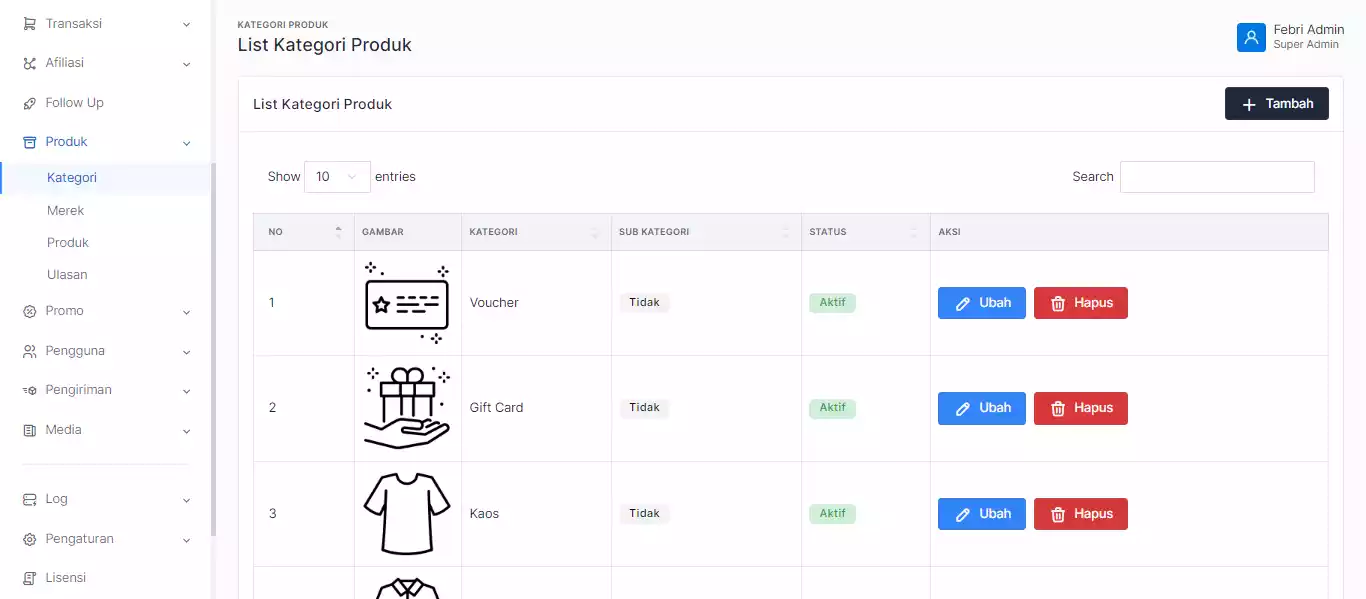Click the Febri Admin profile avatar
Screen dimensions: 1366x599
[1251, 37]
